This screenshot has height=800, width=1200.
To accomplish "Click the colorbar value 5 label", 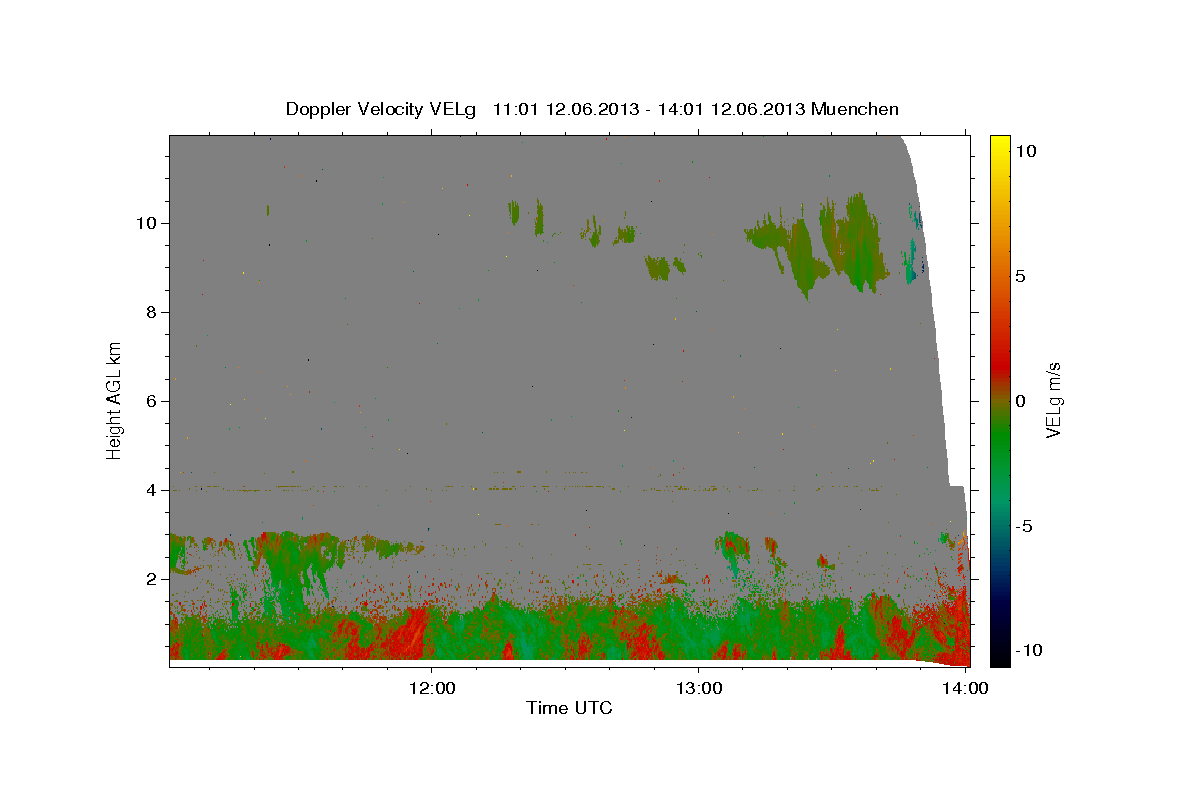I will click(x=1021, y=276).
